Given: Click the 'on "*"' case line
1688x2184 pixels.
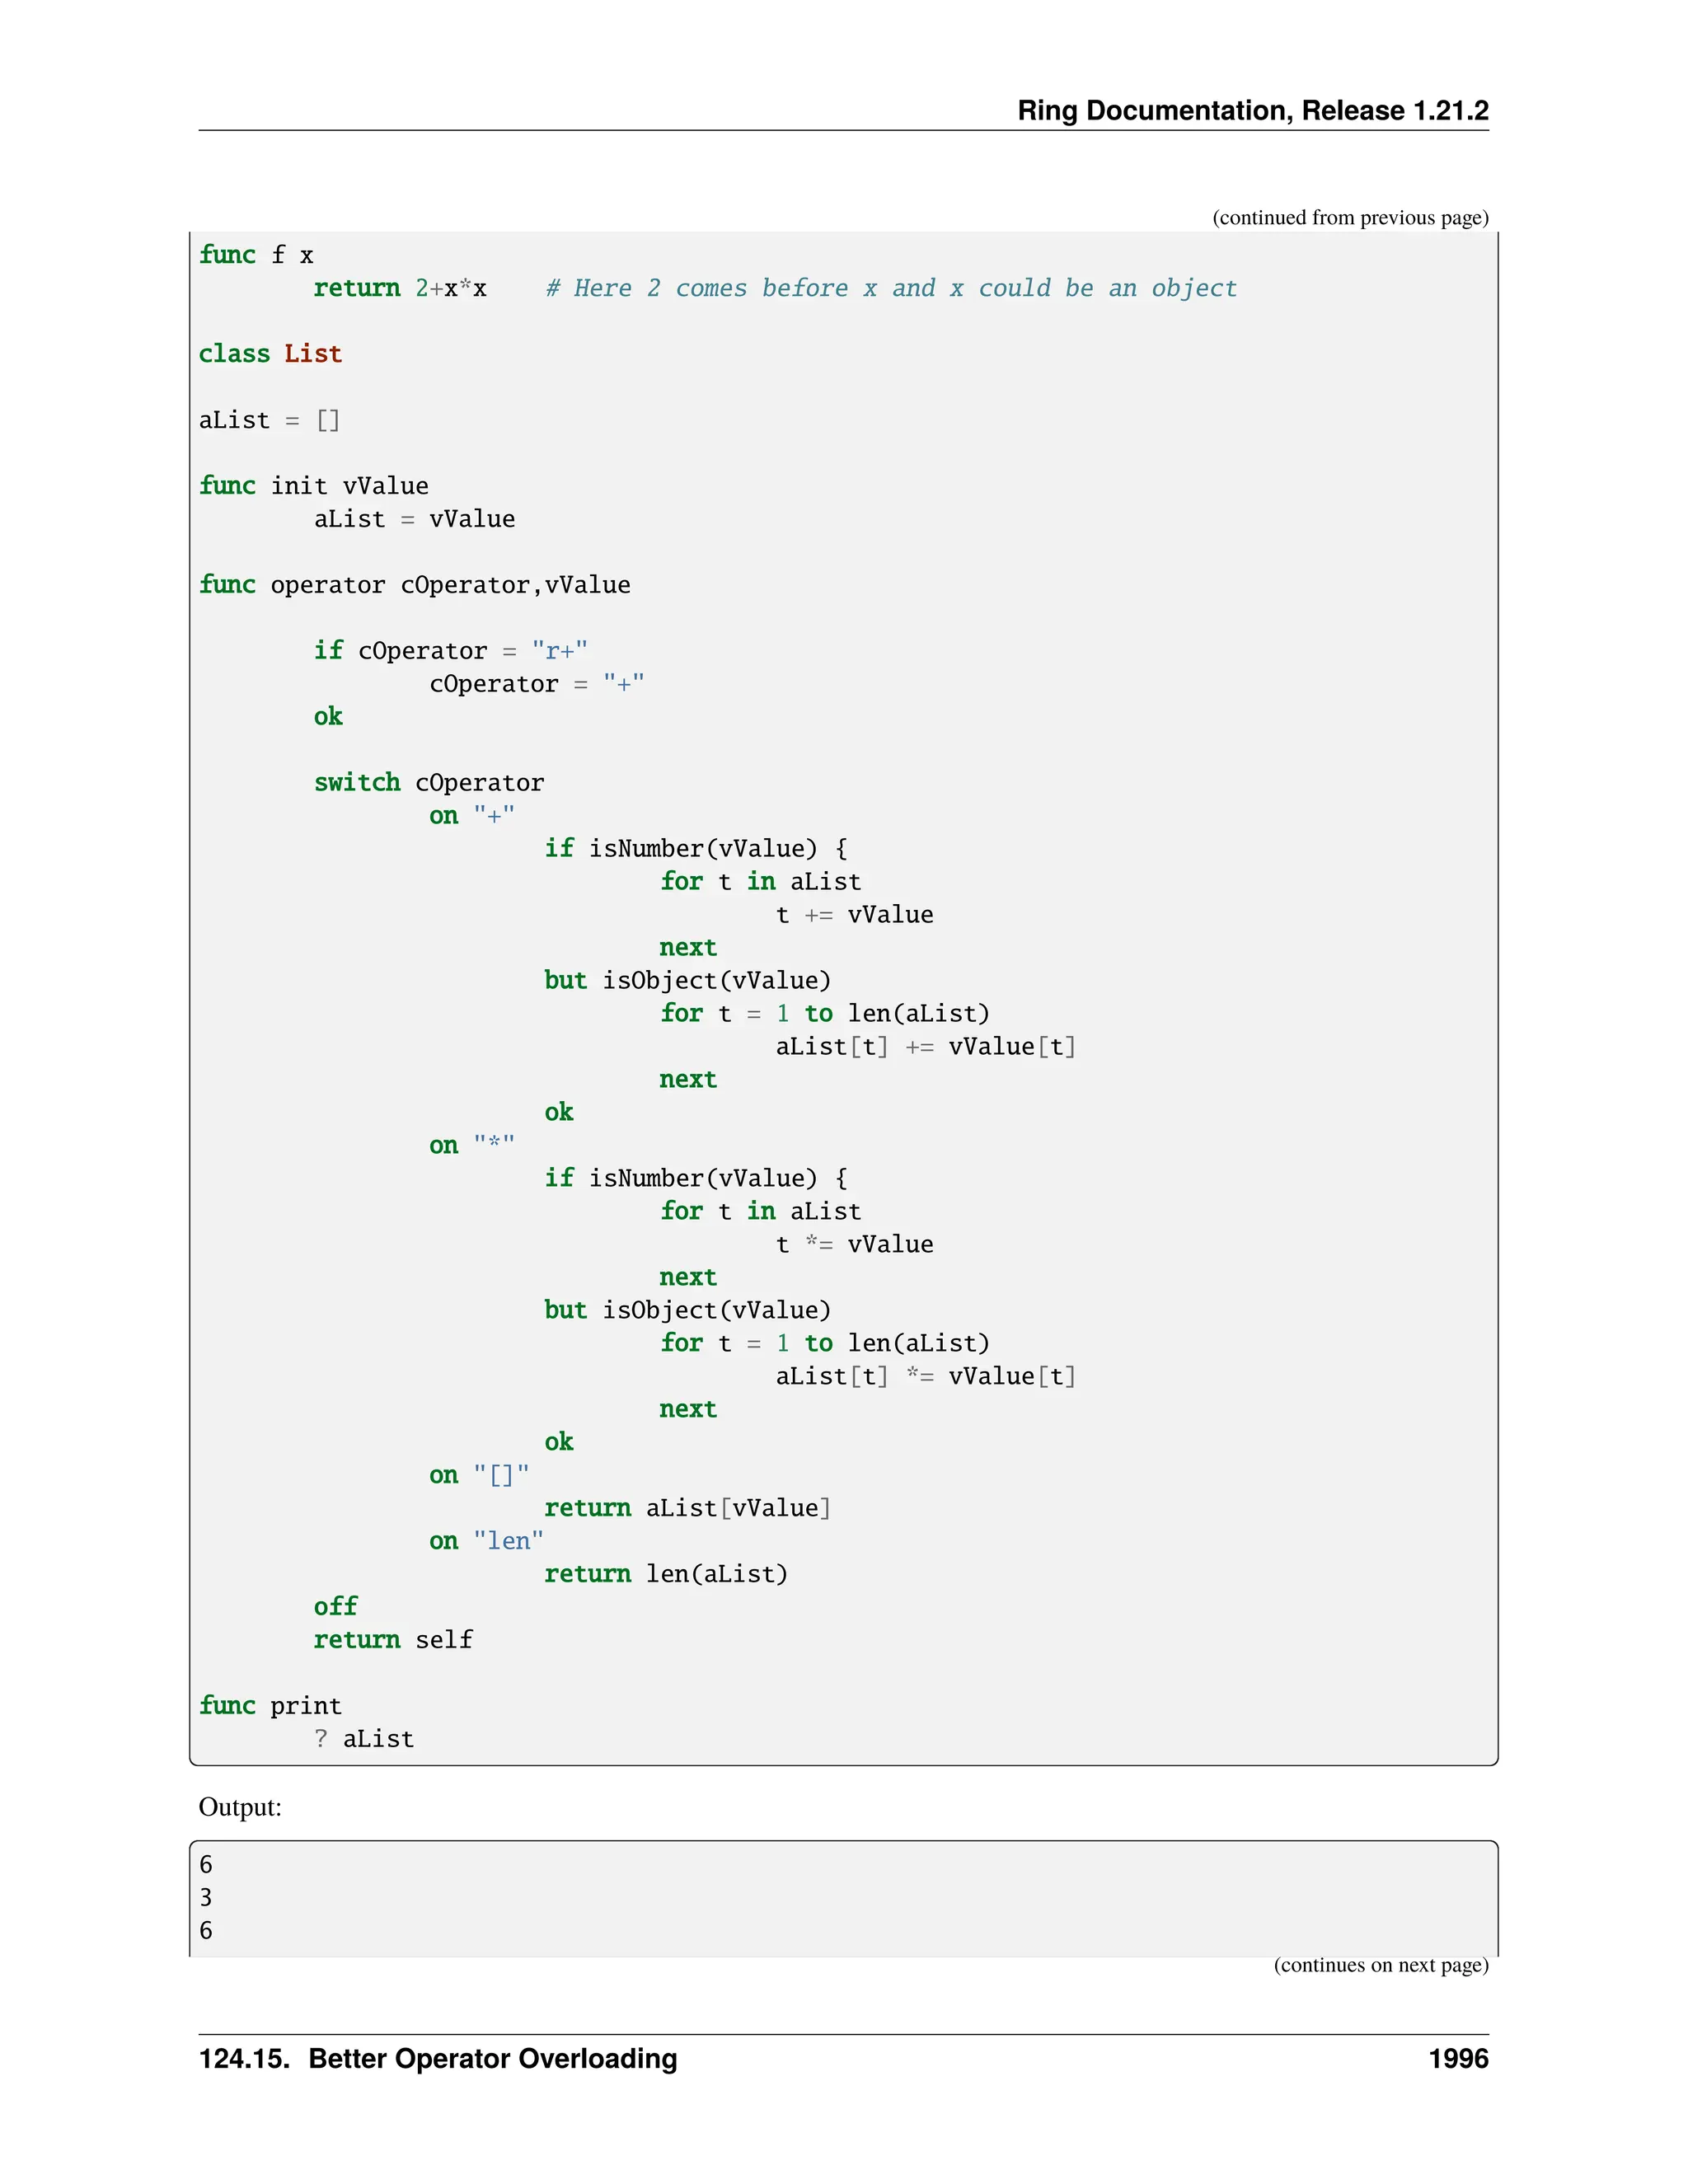Looking at the screenshot, I should coord(471,1145).
